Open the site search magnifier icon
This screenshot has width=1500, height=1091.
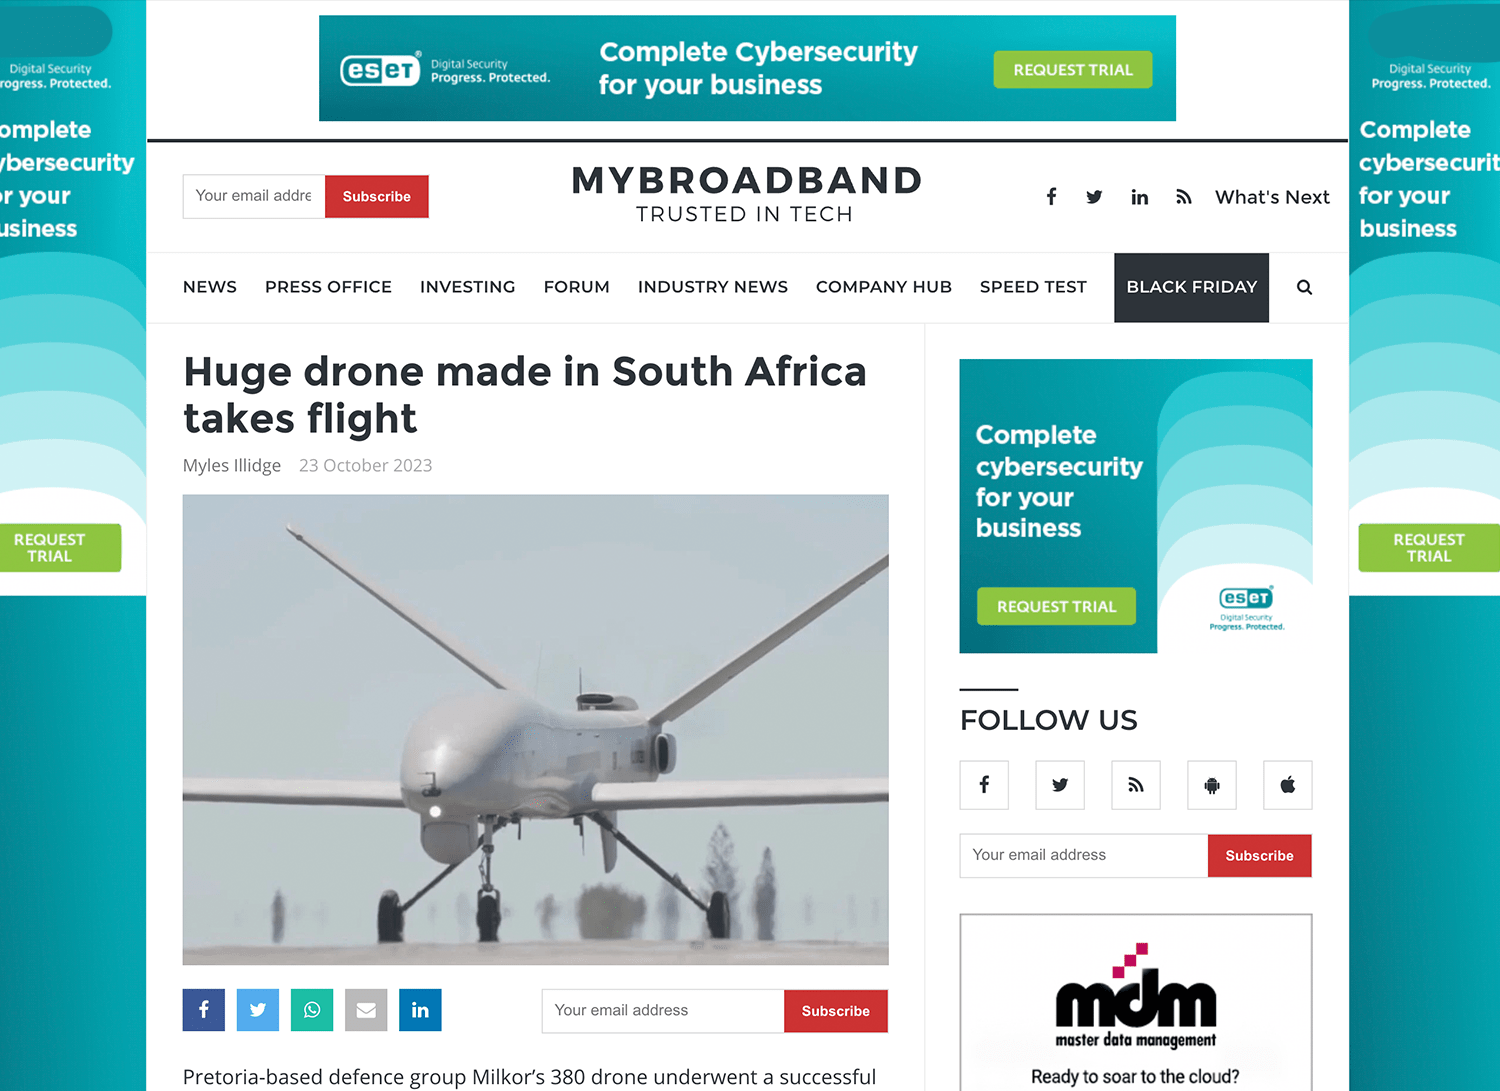[1304, 287]
